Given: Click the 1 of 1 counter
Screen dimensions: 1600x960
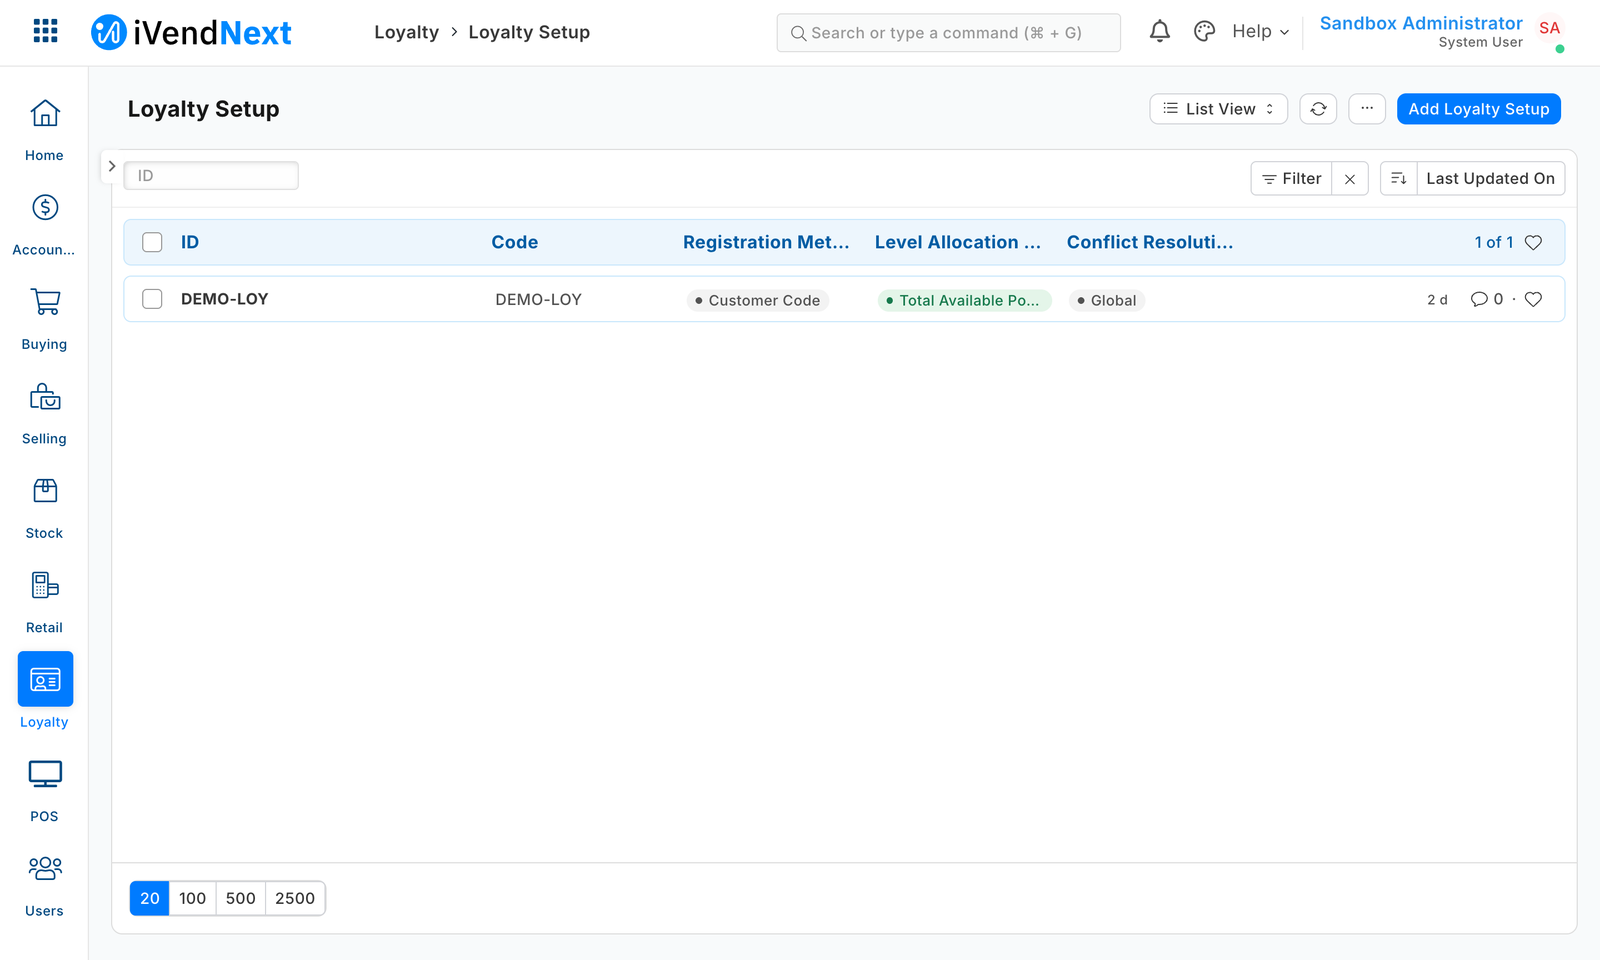Looking at the screenshot, I should pyautogui.click(x=1494, y=242).
